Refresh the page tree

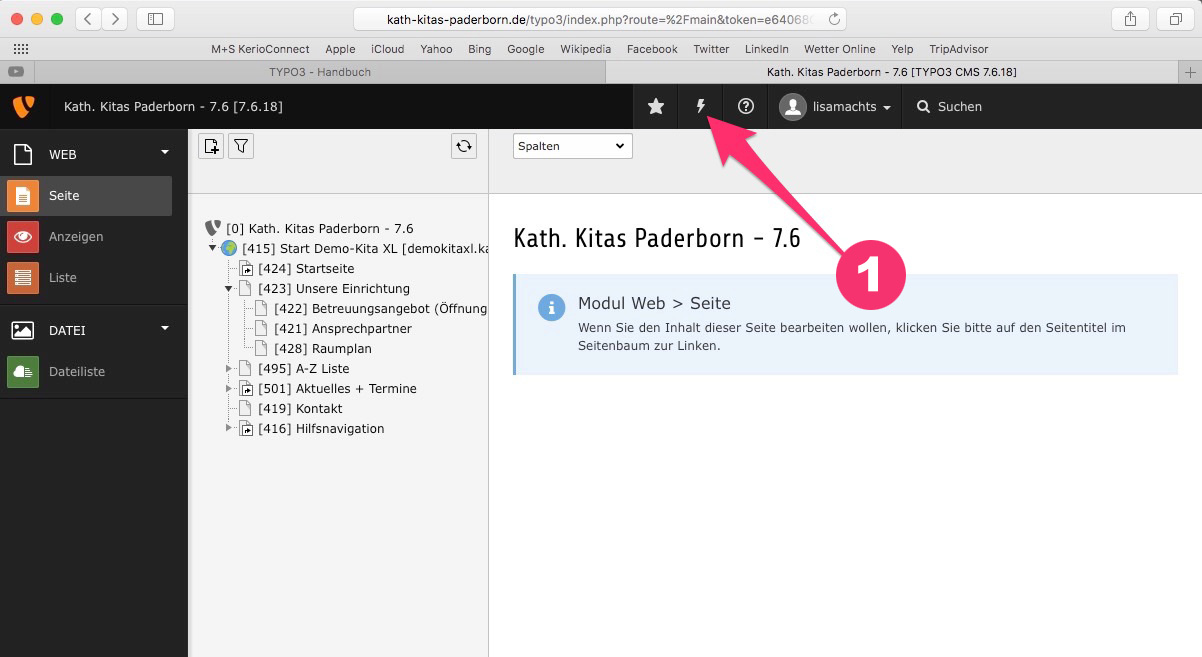[464, 147]
